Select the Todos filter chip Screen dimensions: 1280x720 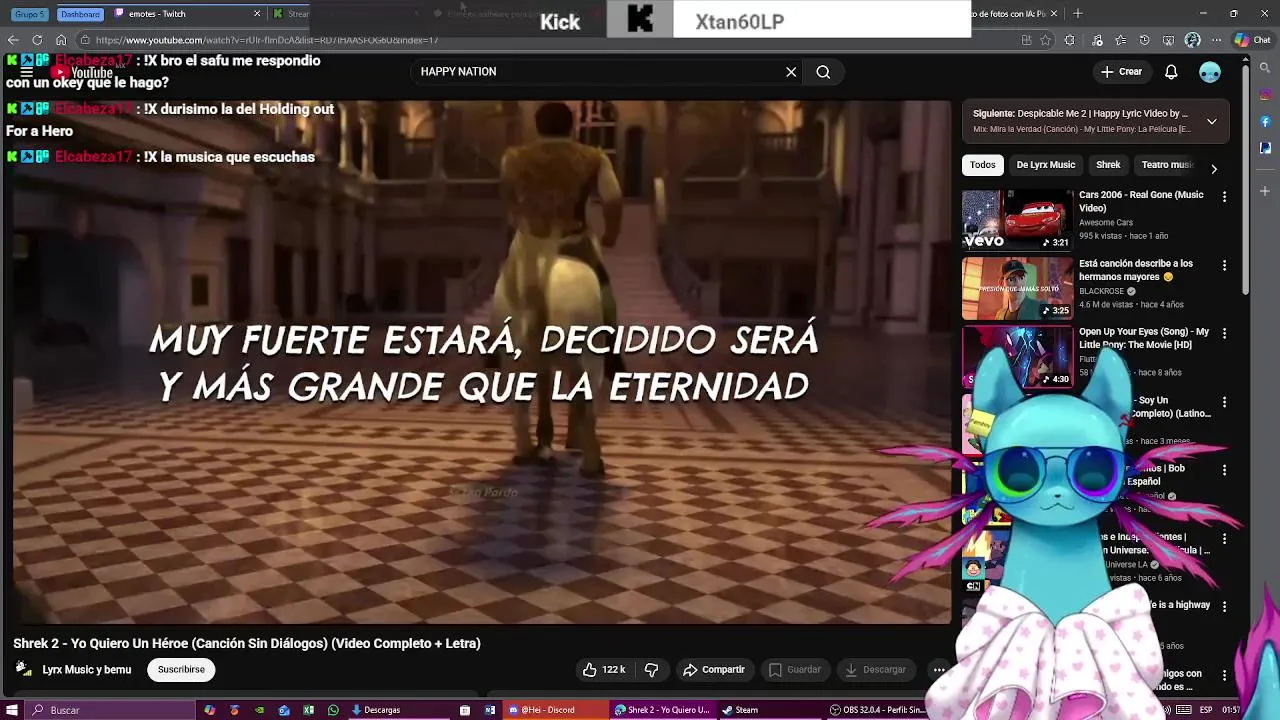[983, 165]
